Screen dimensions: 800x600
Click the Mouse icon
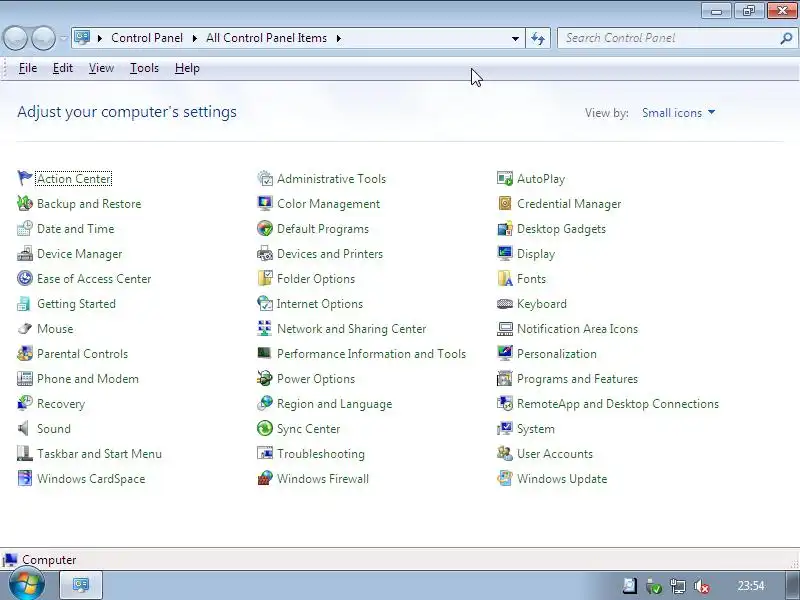point(24,328)
